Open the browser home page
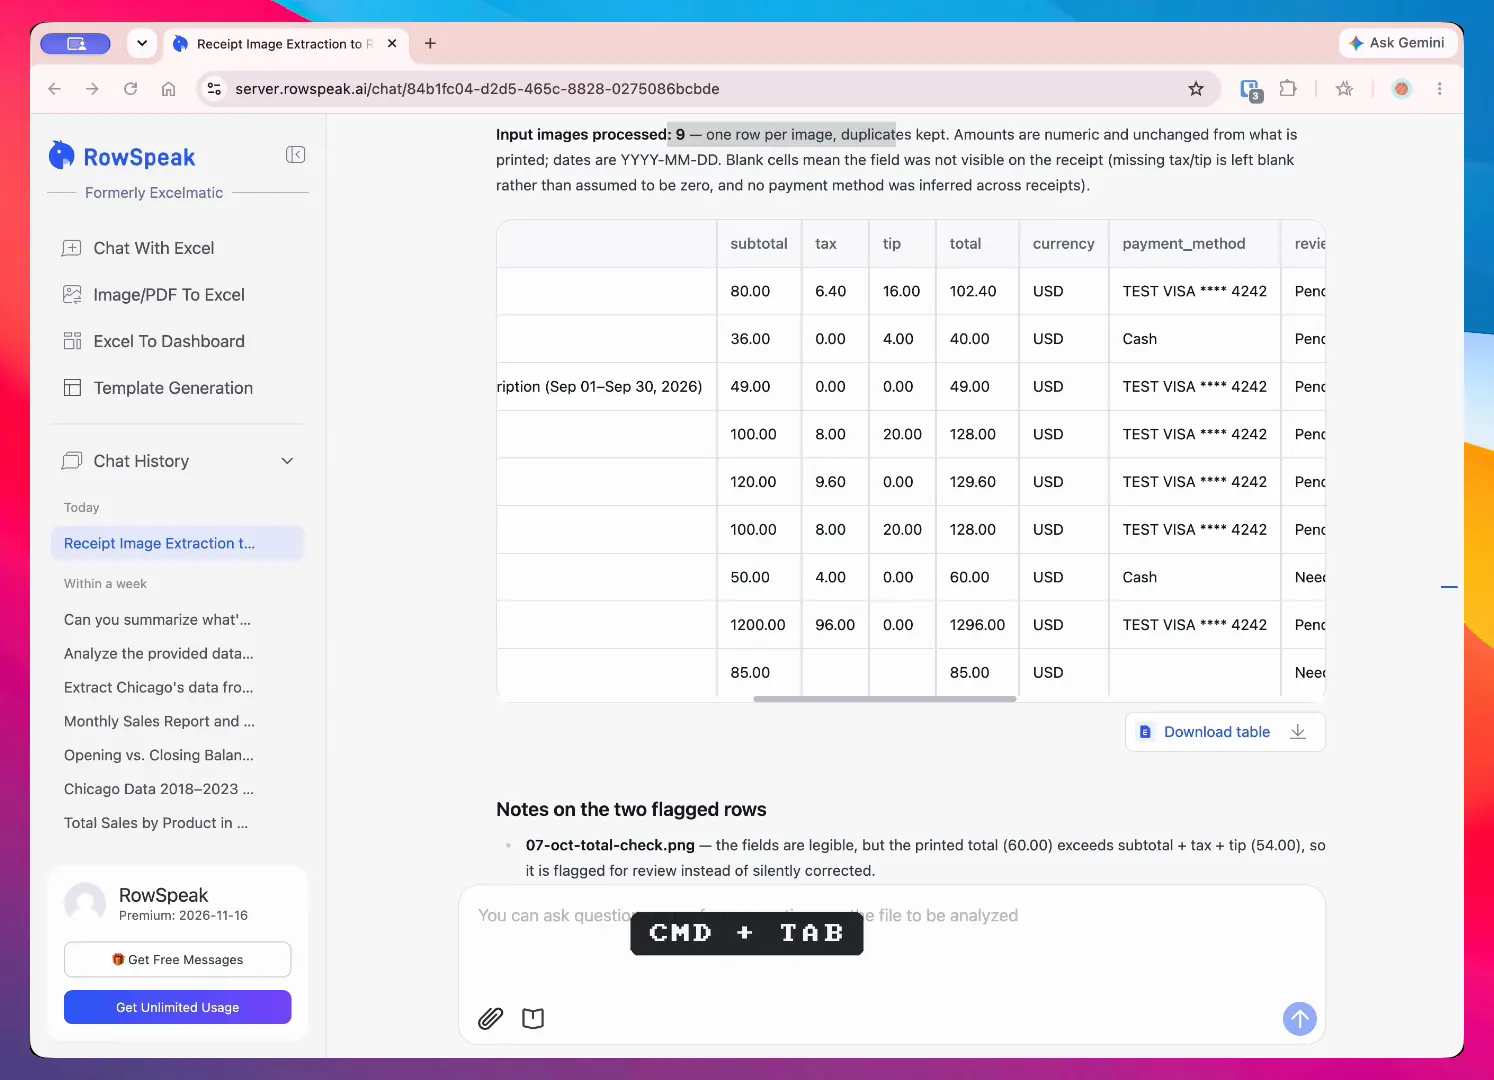The width and height of the screenshot is (1494, 1080). pyautogui.click(x=168, y=89)
